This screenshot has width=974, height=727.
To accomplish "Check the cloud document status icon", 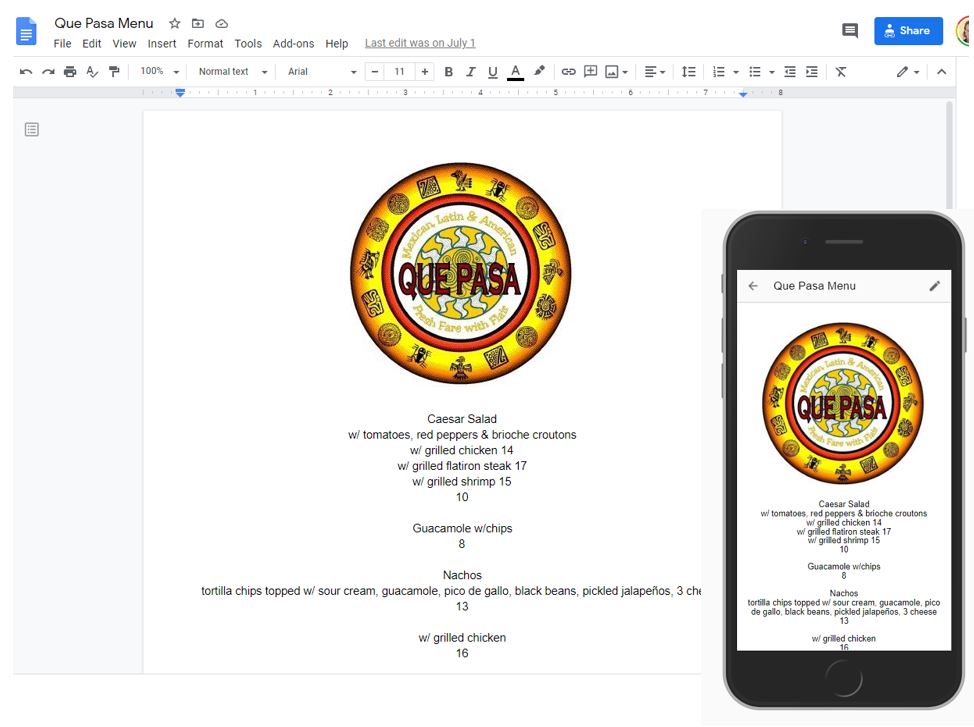I will [x=222, y=24].
